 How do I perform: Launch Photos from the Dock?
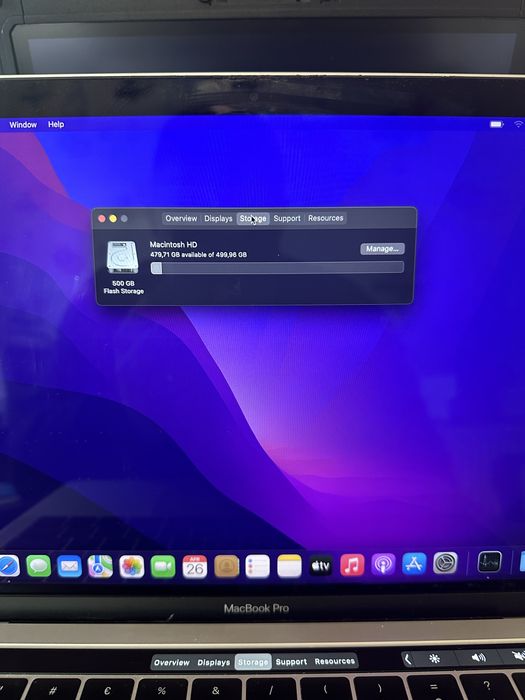tap(132, 567)
